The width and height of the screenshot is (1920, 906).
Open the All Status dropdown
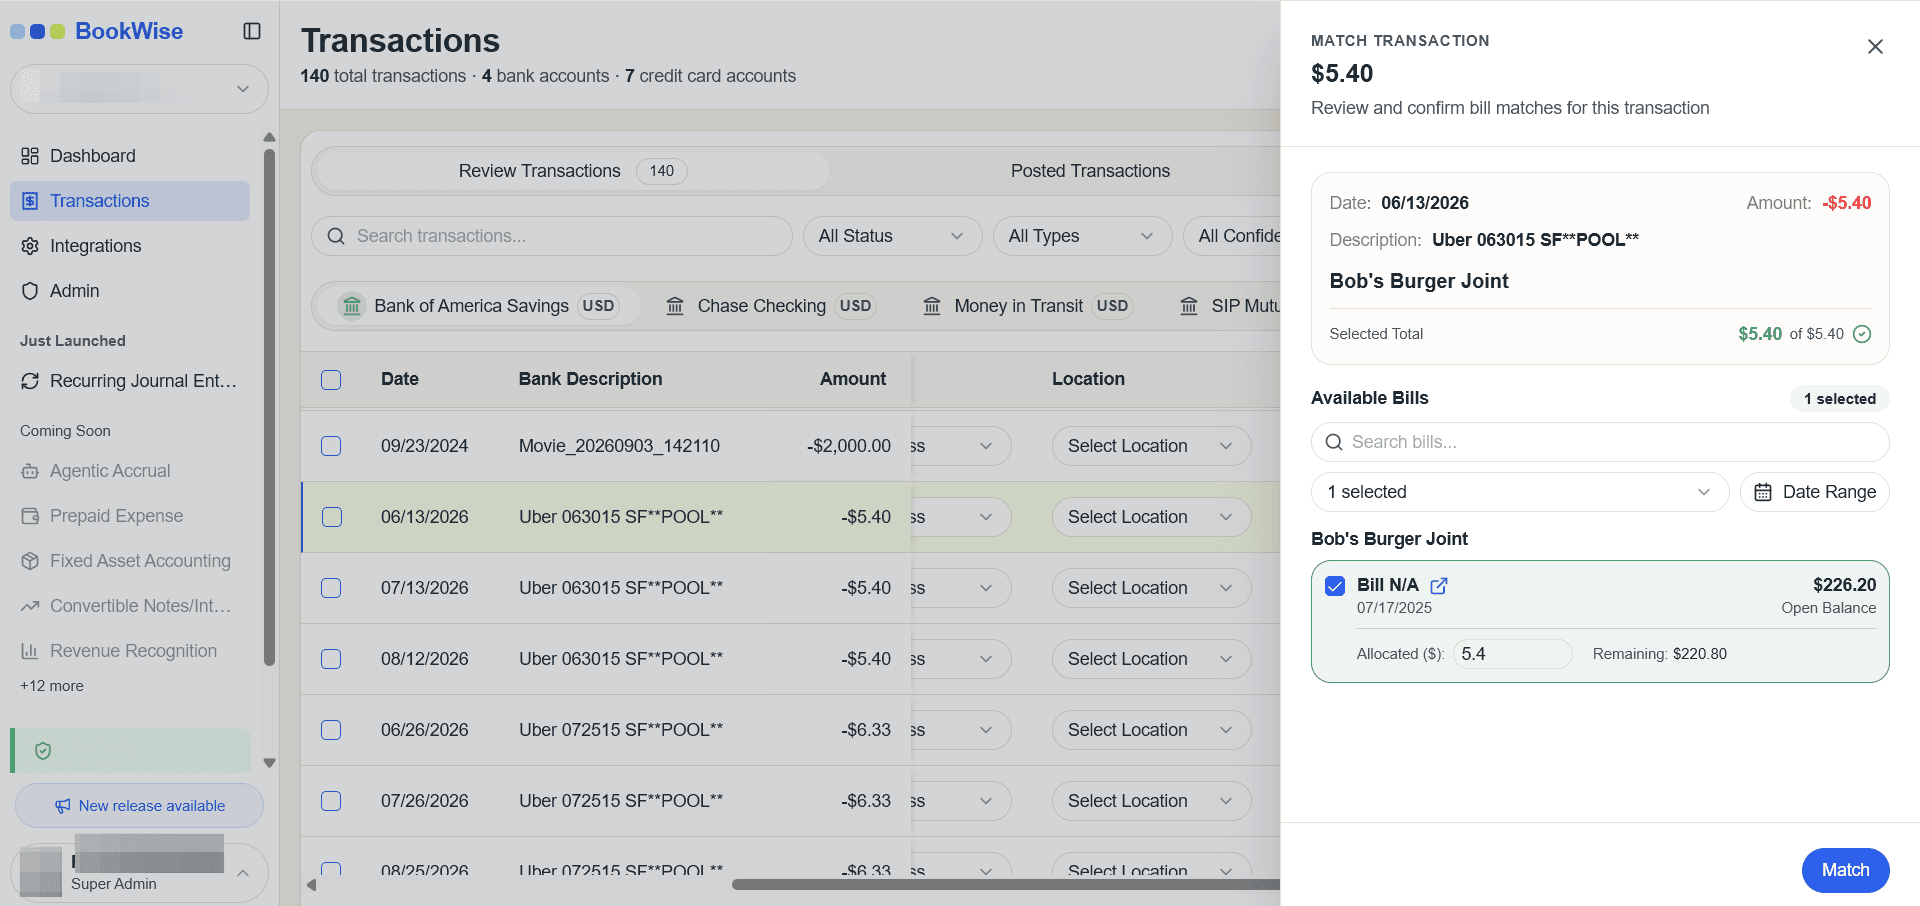tap(892, 236)
